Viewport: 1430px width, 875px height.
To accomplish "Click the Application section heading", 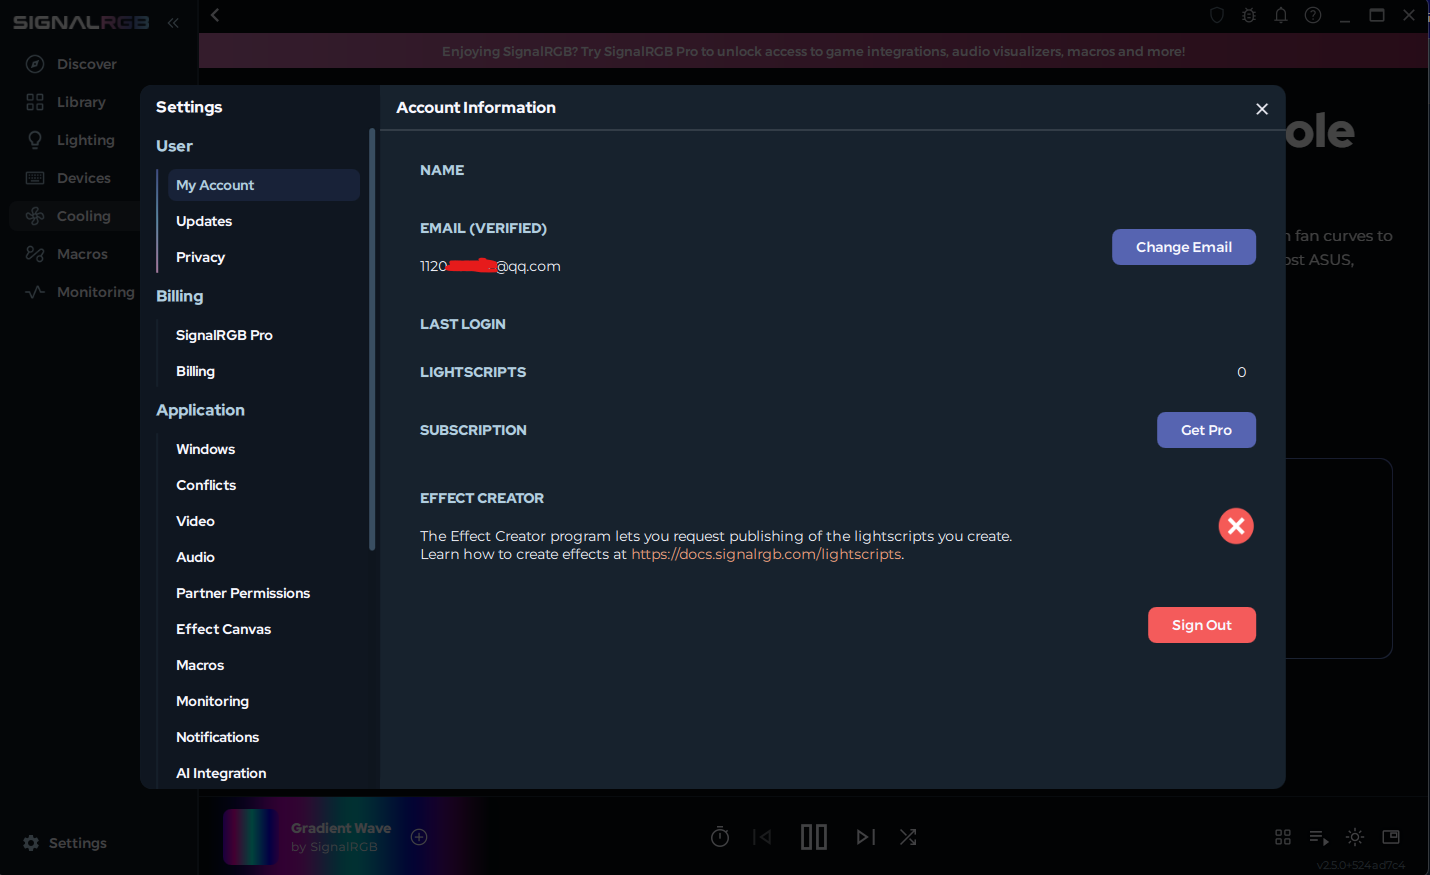I will 200,410.
